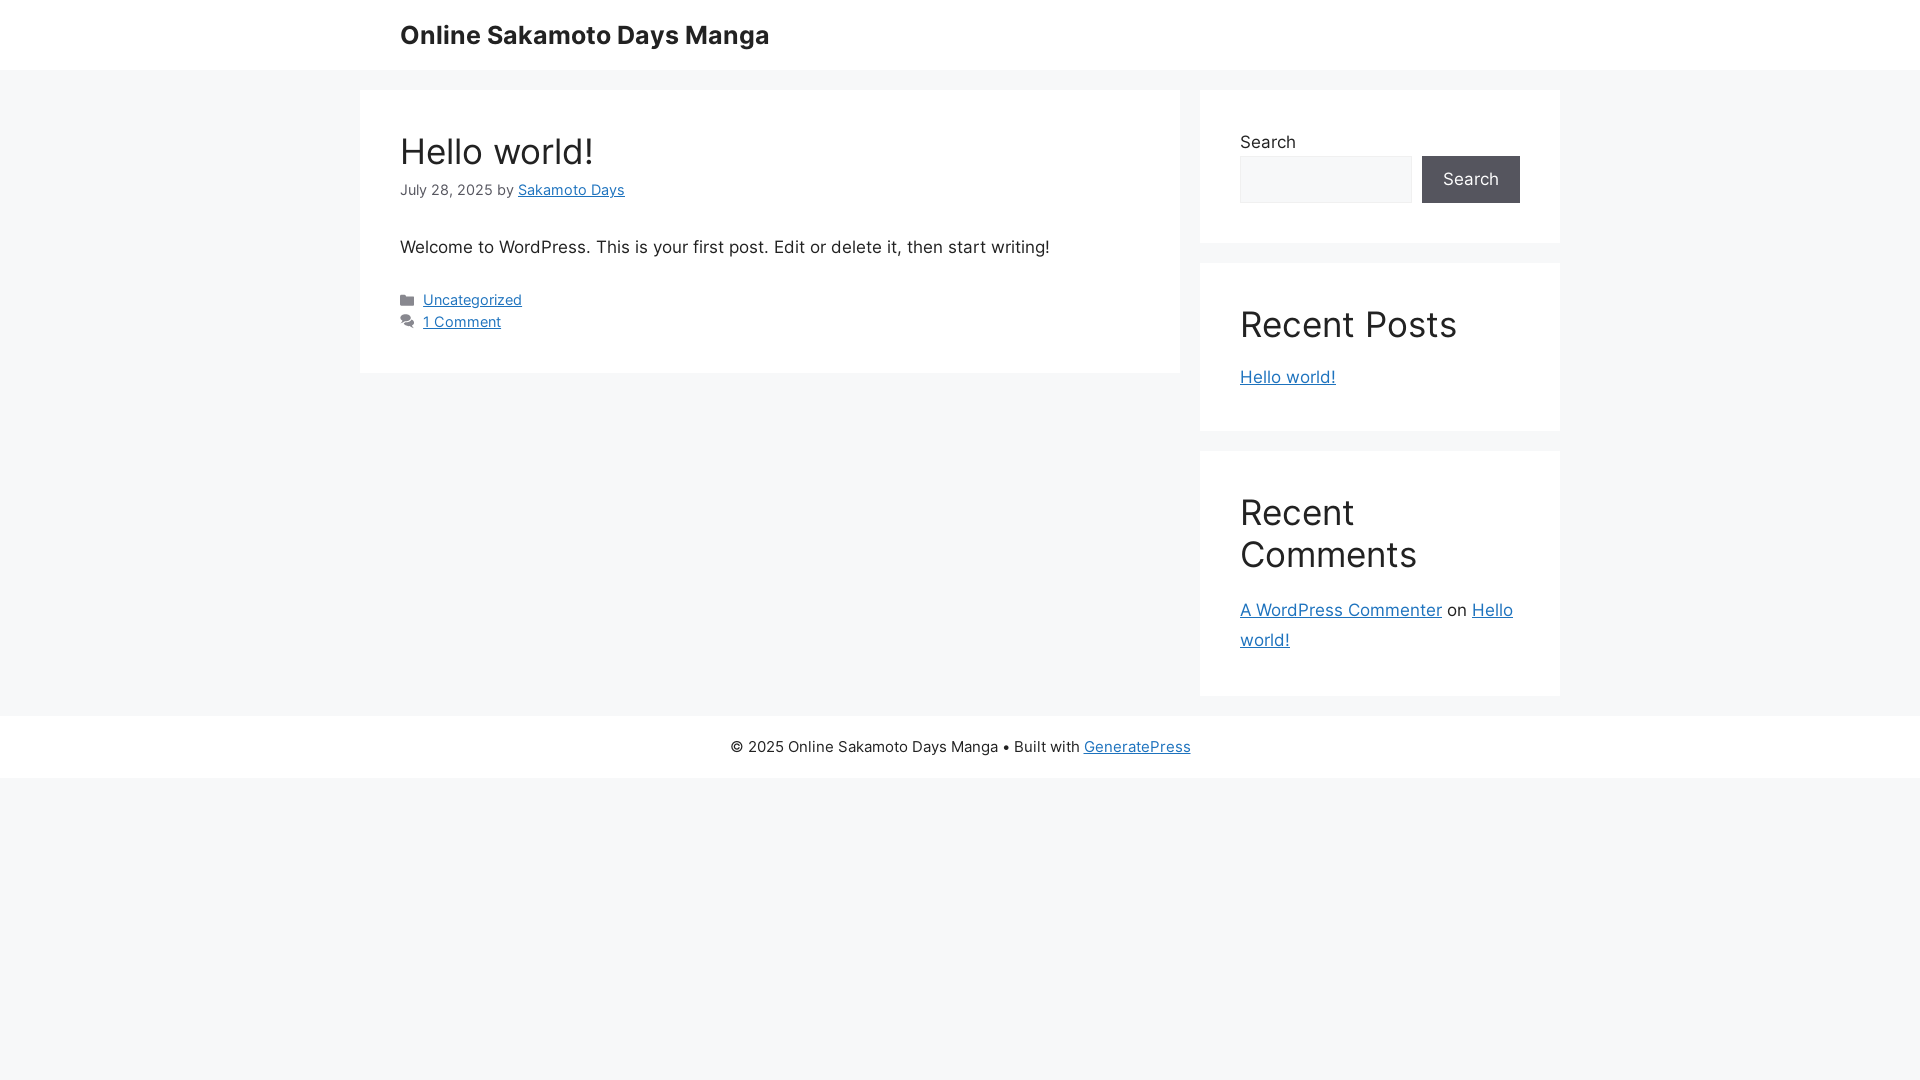This screenshot has width=1920, height=1080.
Task: Click the Recent Comments heading
Action: point(1328,534)
